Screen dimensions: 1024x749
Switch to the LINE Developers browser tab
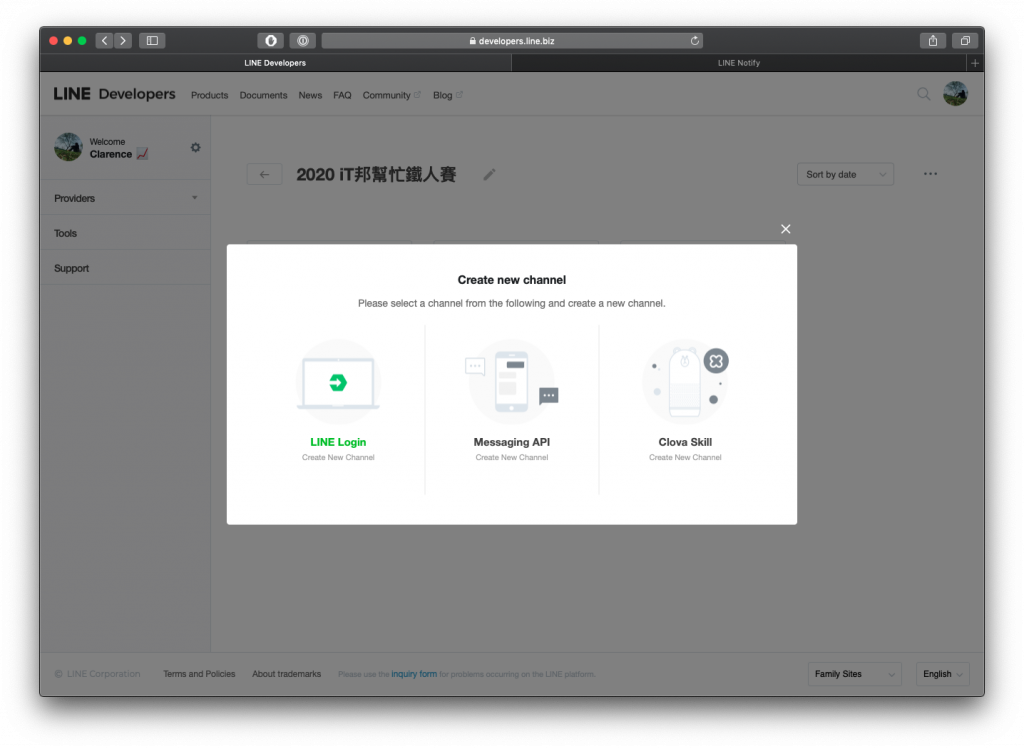275,63
